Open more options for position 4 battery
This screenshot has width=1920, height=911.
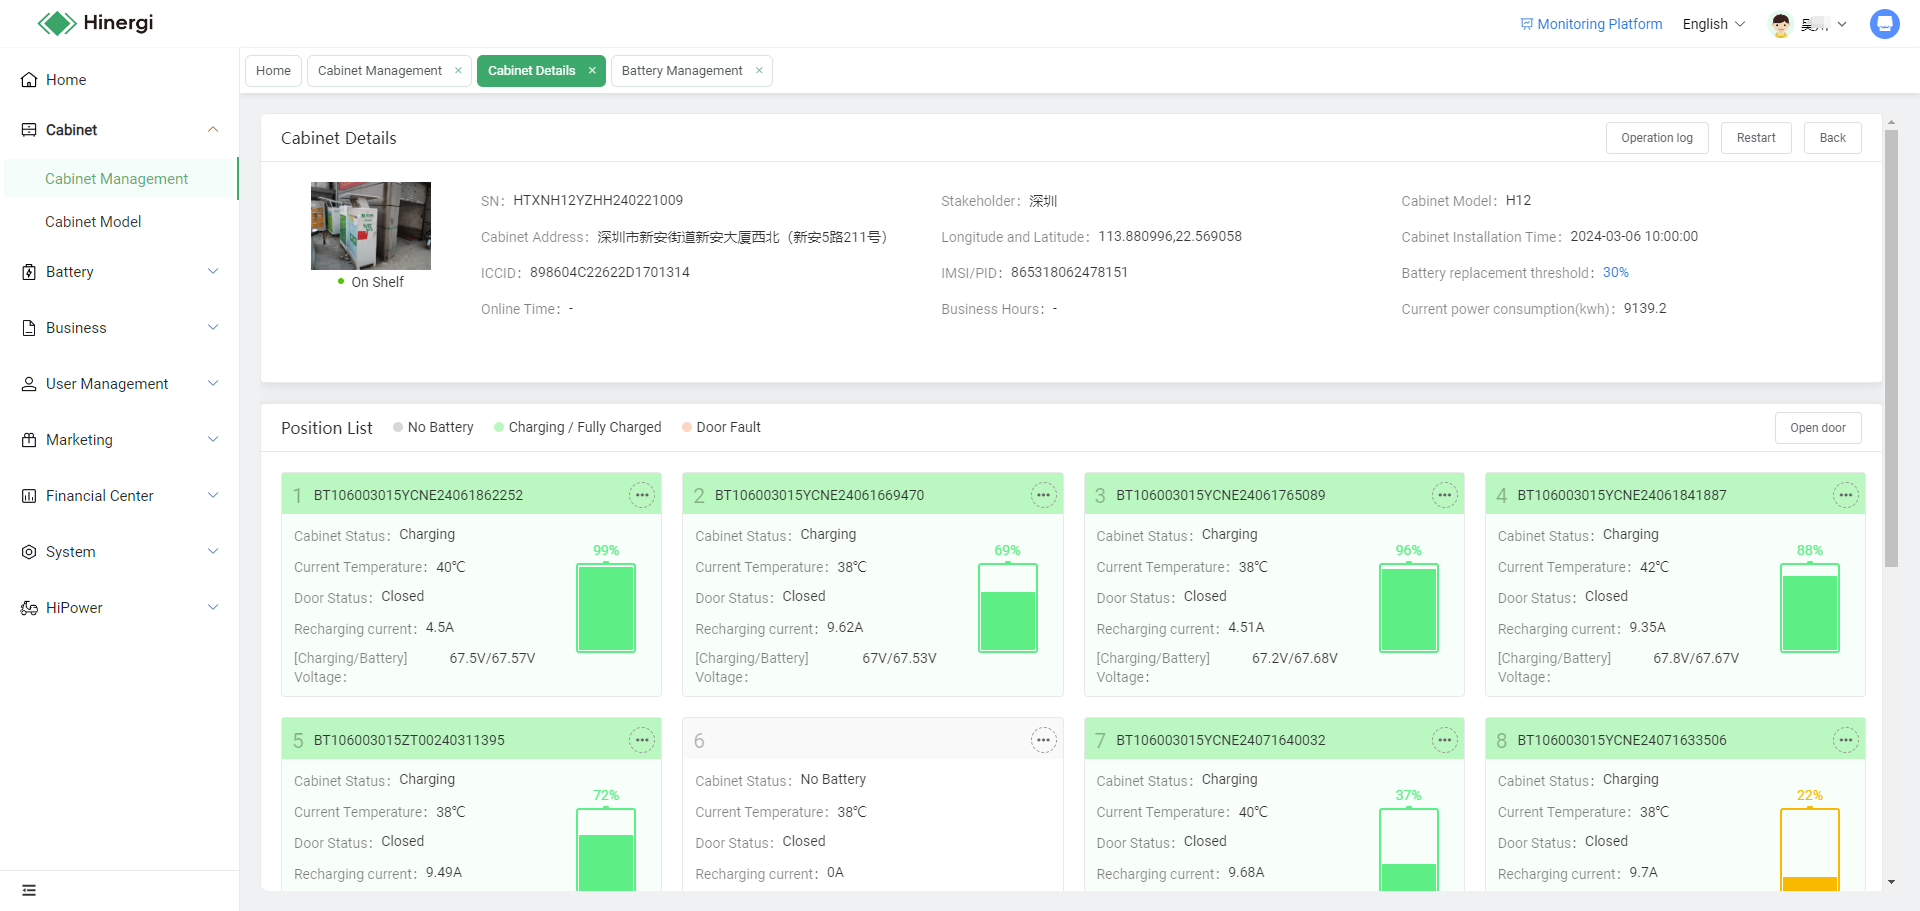pos(1845,495)
